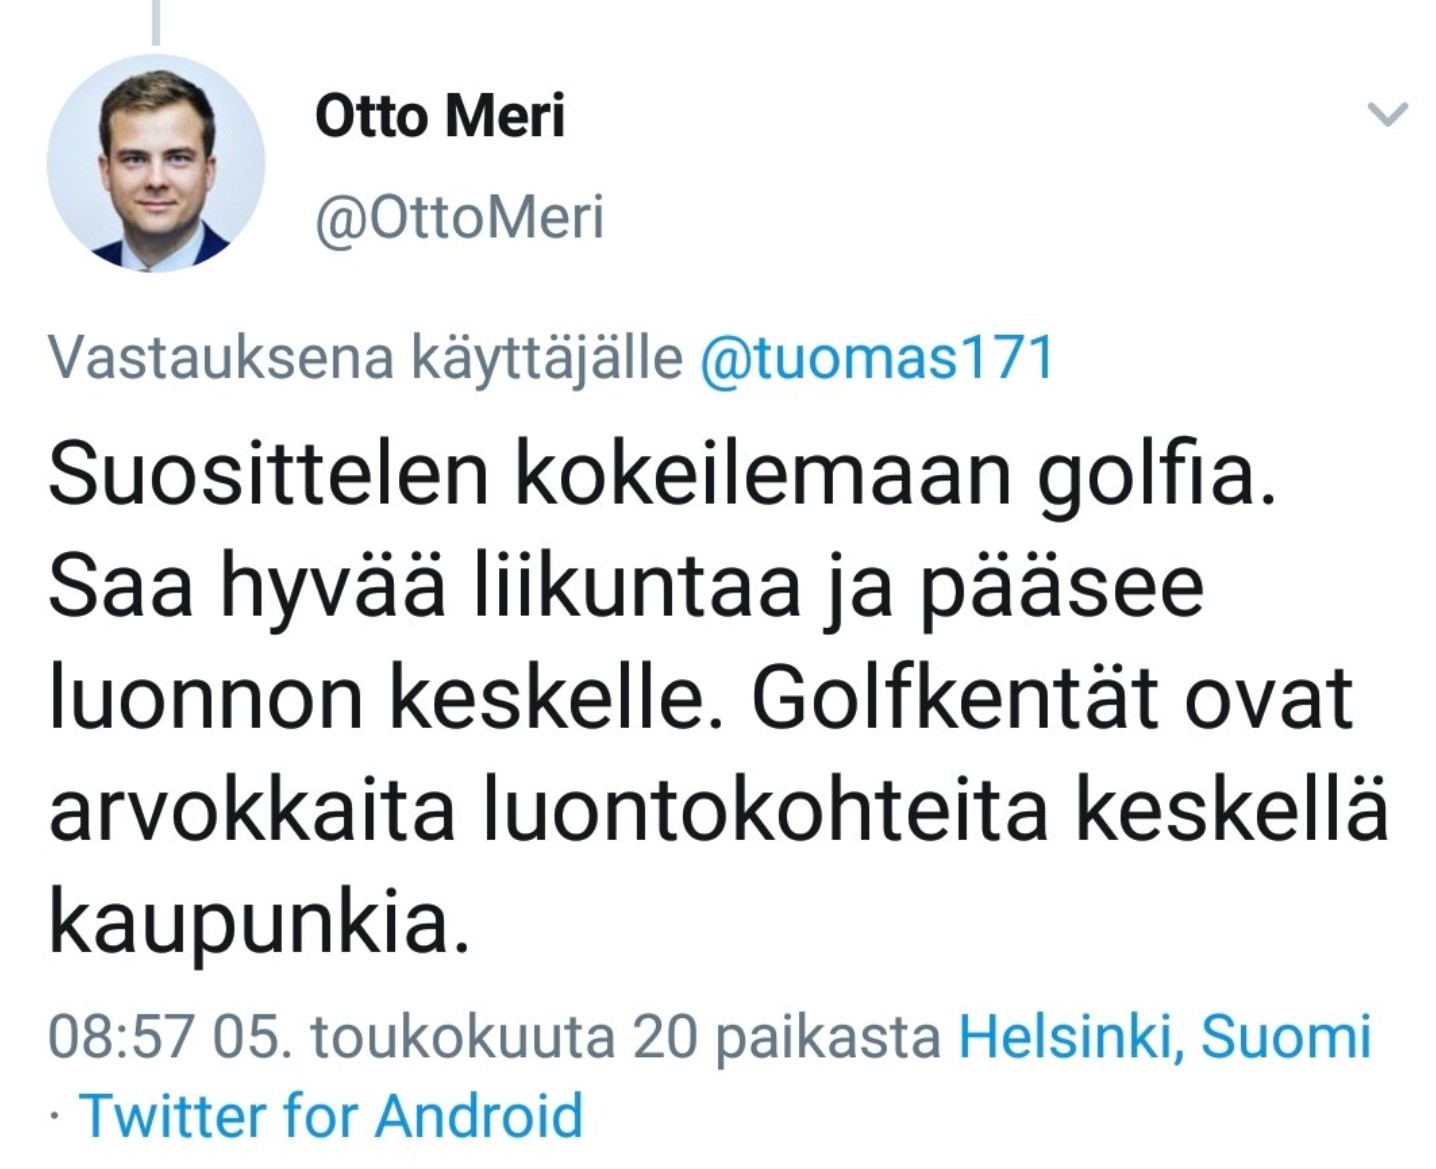1436x1169 pixels.
Task: Click the 08:57 timestamp
Action: pos(120,1037)
